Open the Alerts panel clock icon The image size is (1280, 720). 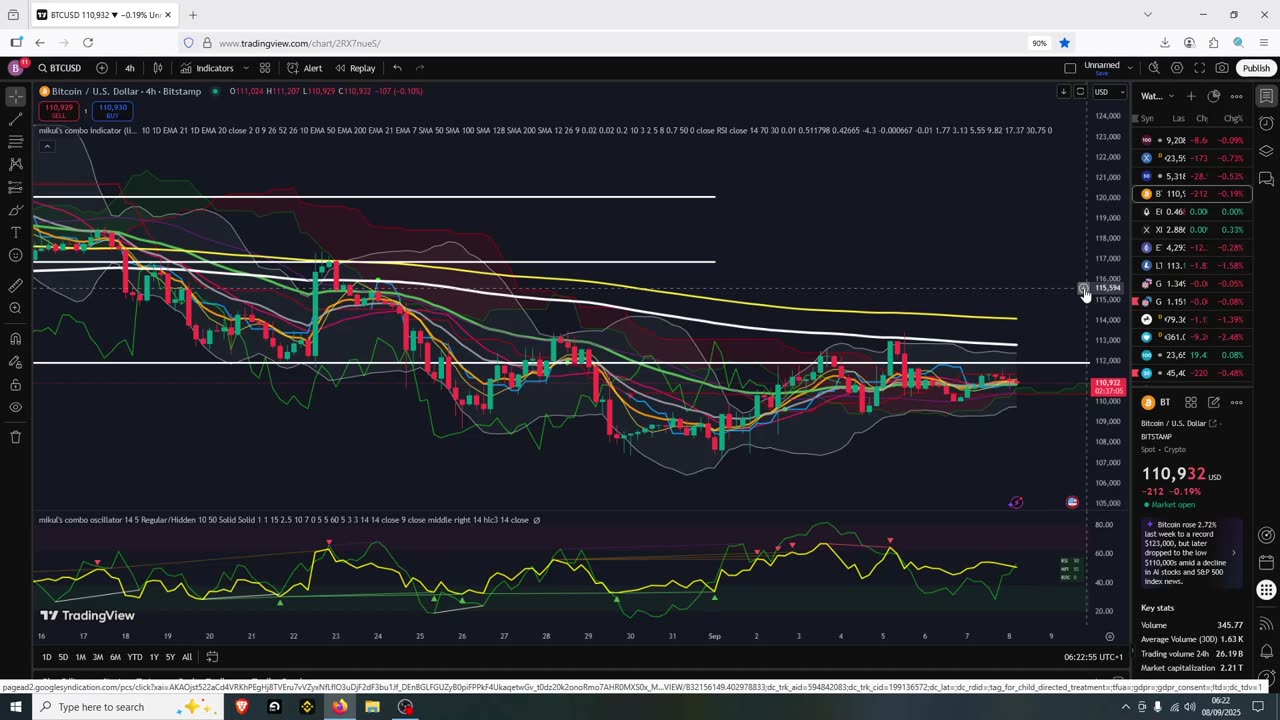click(x=1266, y=124)
